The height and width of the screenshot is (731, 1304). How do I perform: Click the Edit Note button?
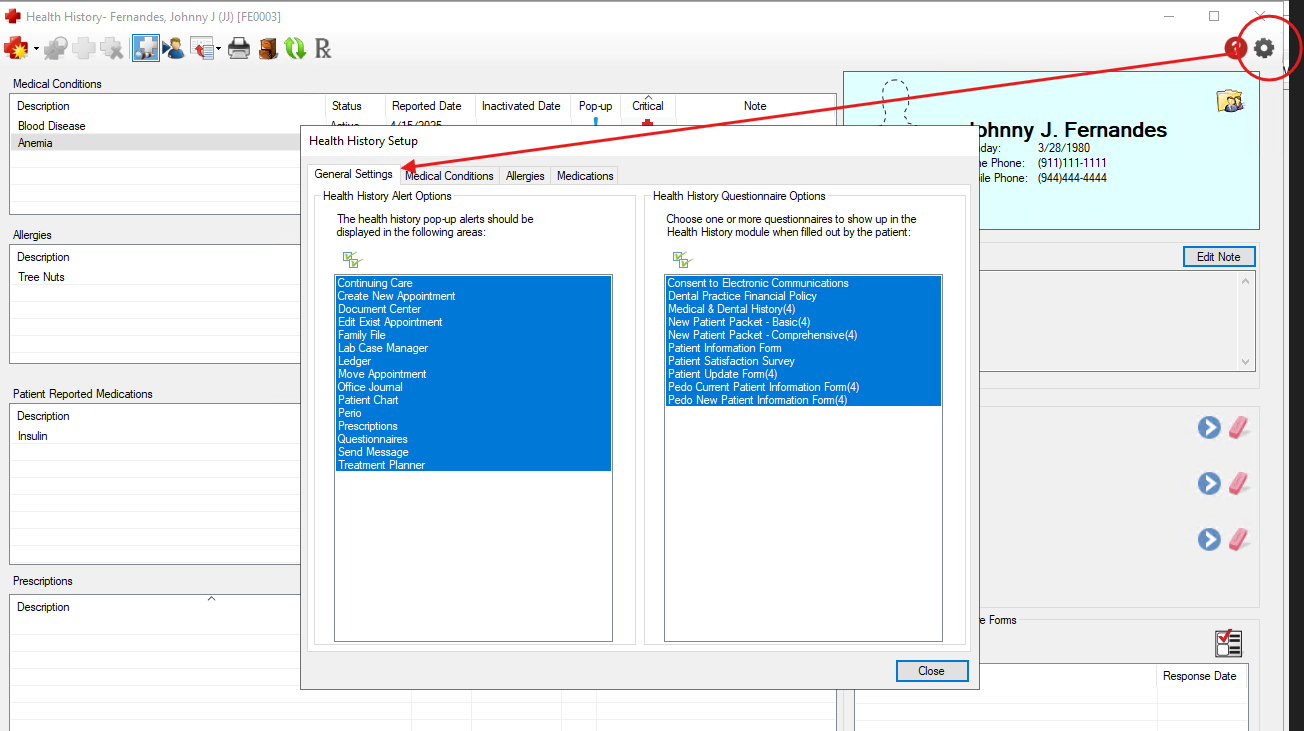point(1218,257)
